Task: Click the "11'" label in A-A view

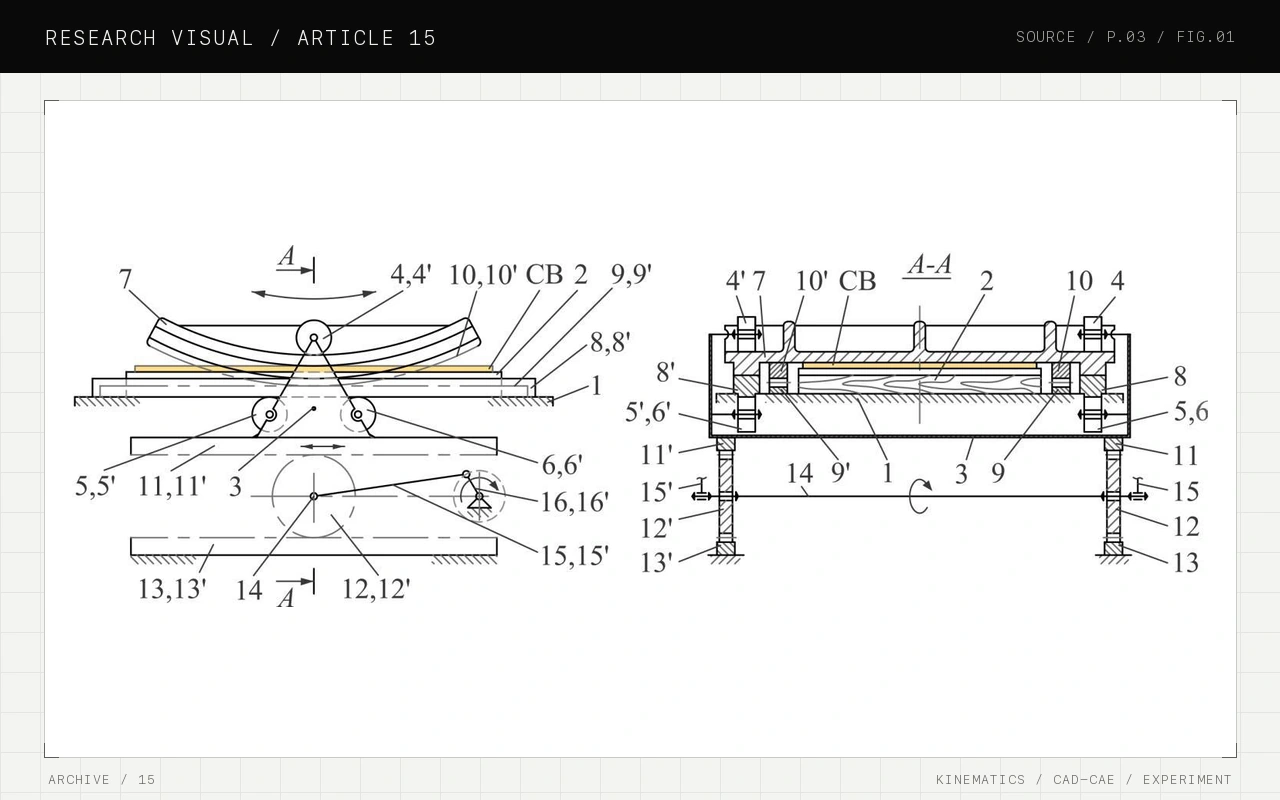Action: [x=657, y=455]
